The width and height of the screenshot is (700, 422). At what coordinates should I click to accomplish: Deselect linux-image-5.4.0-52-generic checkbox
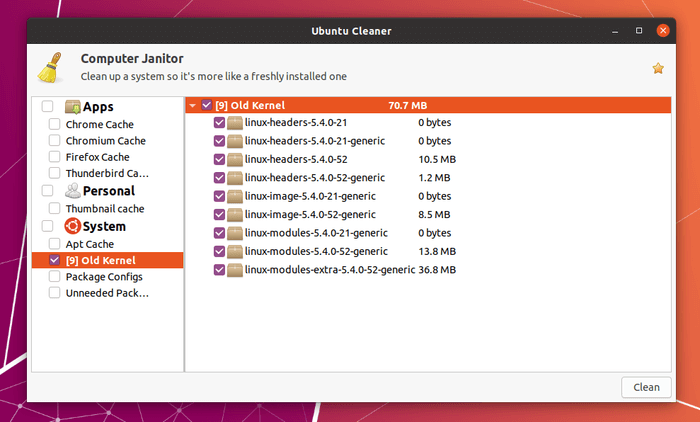coord(219,214)
